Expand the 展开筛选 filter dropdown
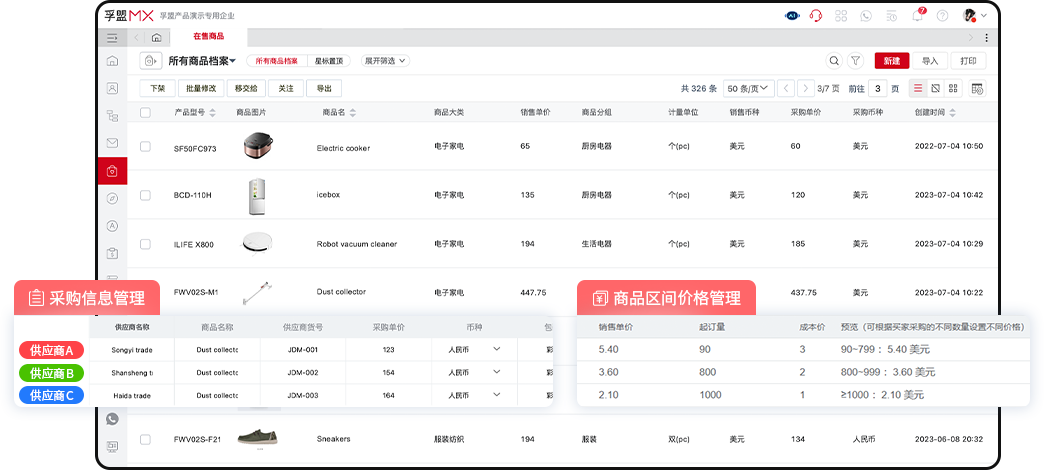 click(x=385, y=61)
